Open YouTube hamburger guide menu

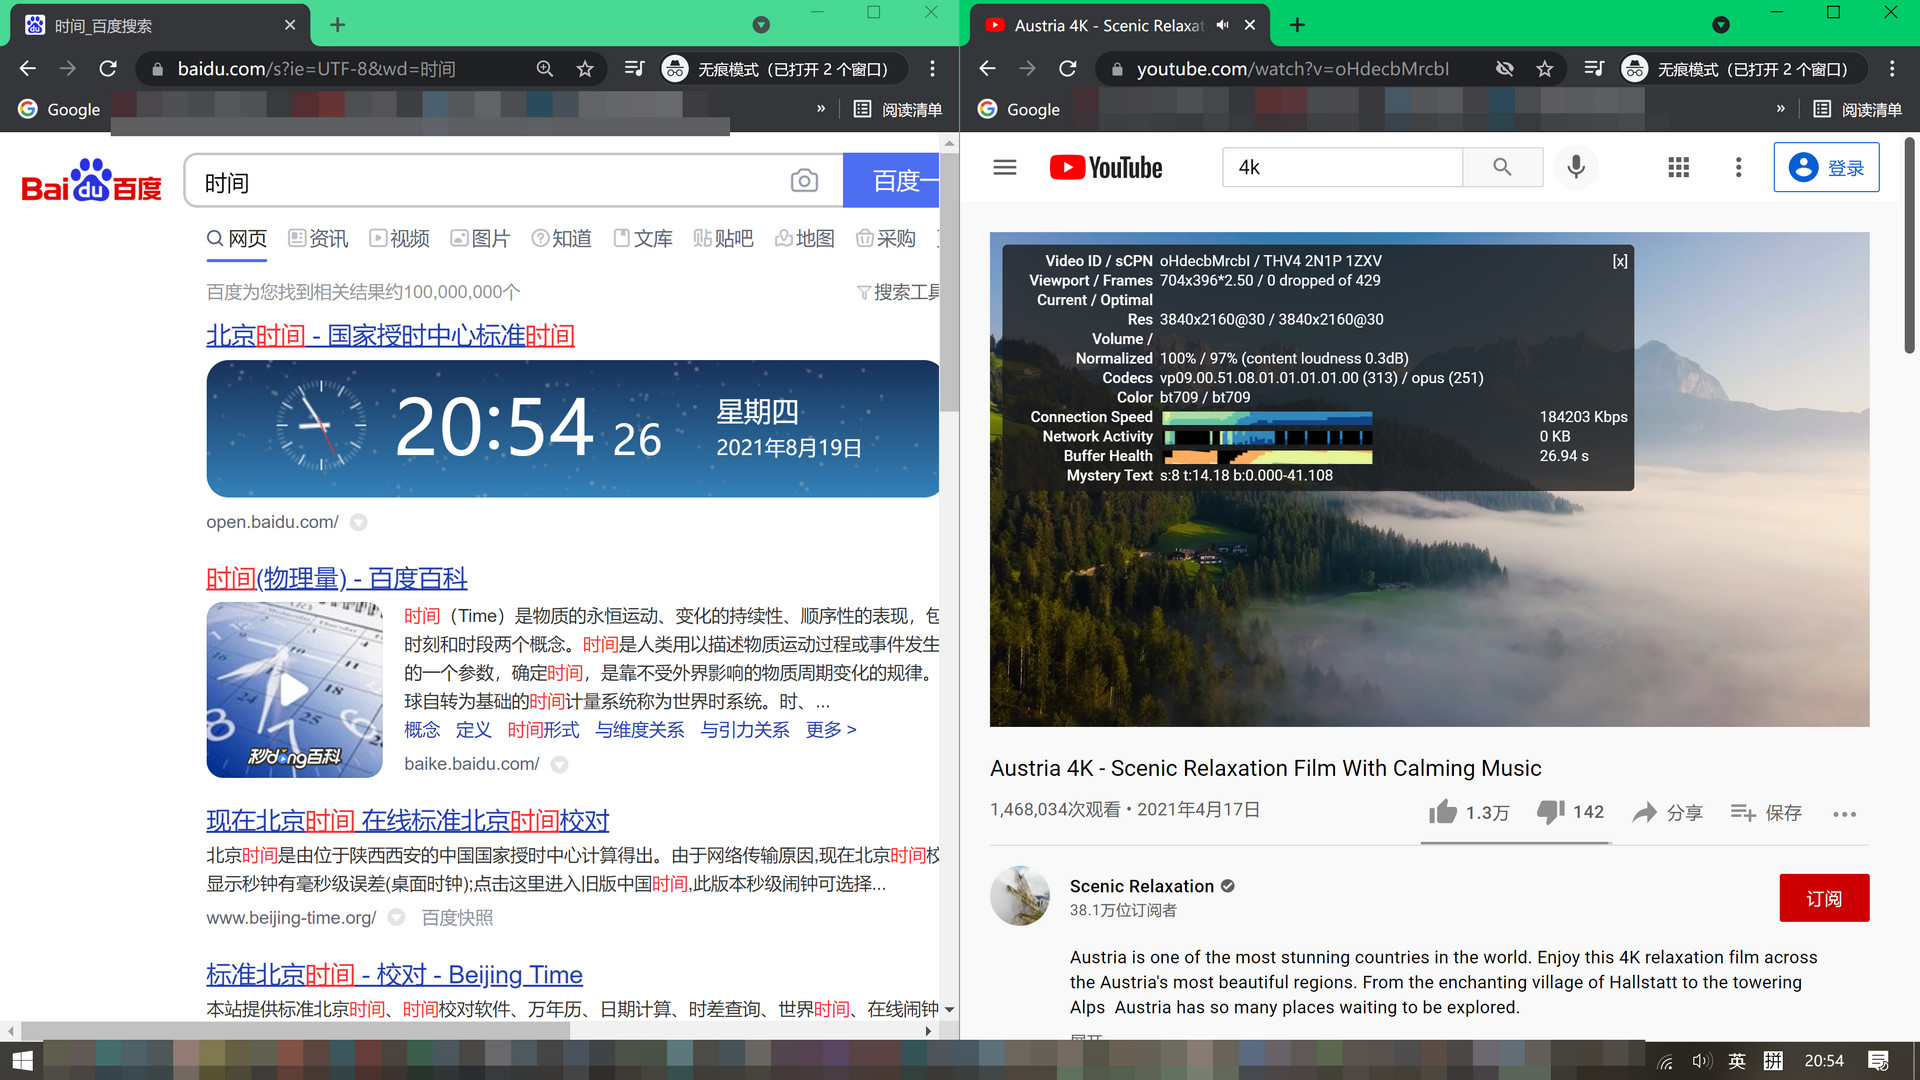(1005, 167)
